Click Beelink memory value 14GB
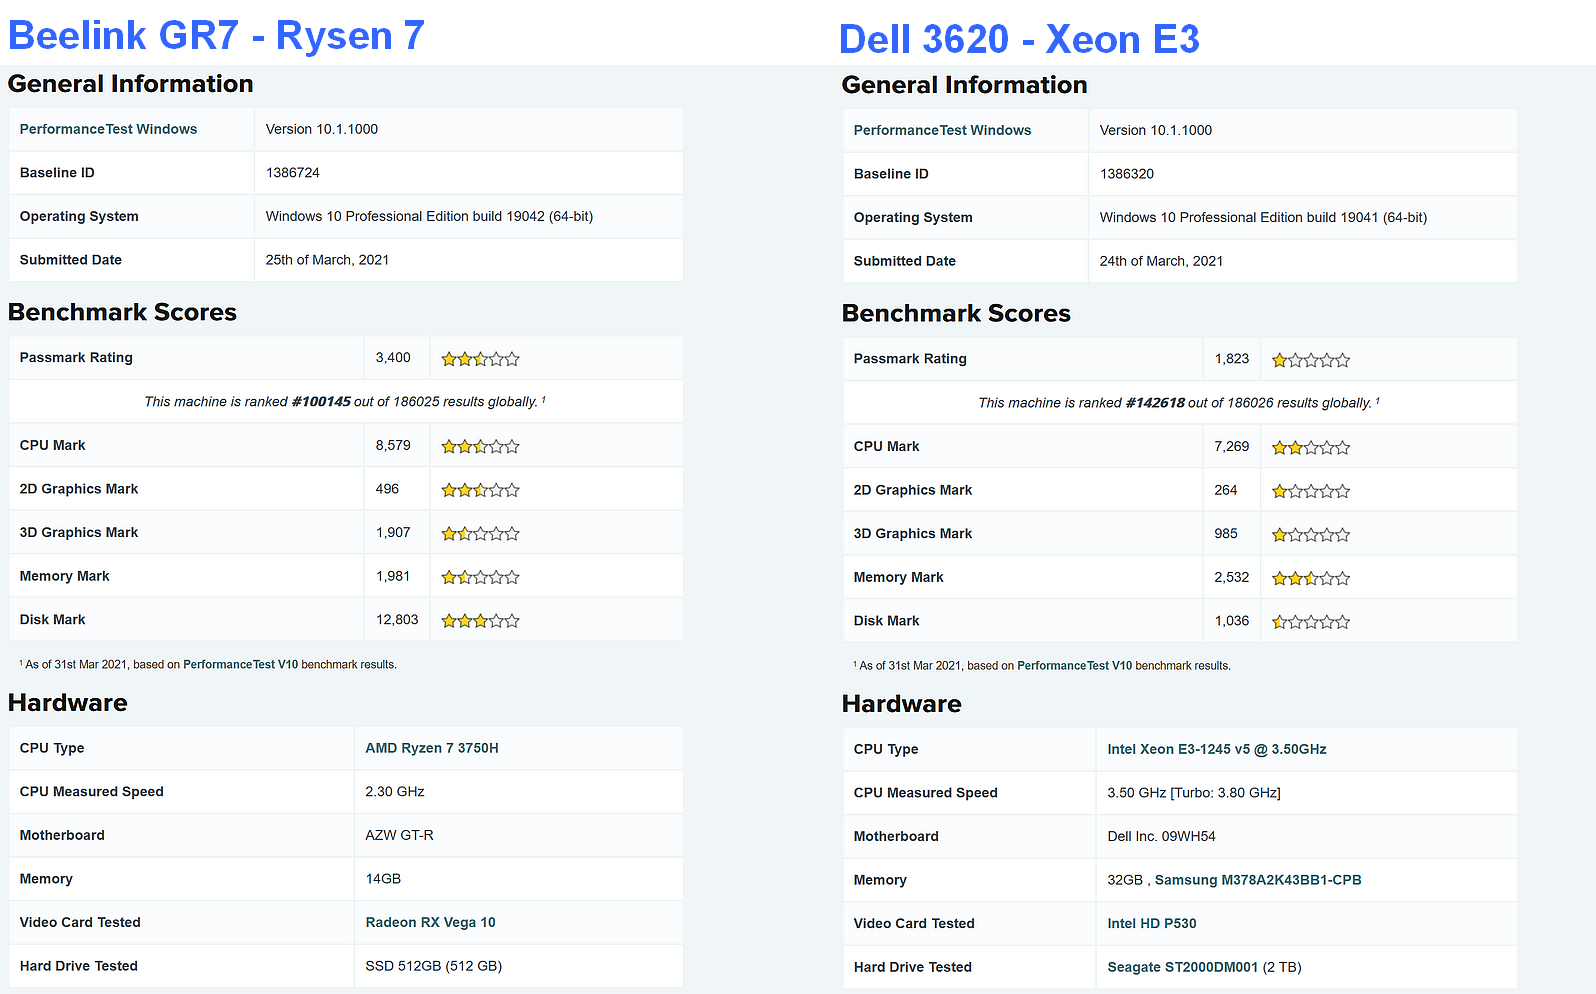 pyautogui.click(x=383, y=878)
